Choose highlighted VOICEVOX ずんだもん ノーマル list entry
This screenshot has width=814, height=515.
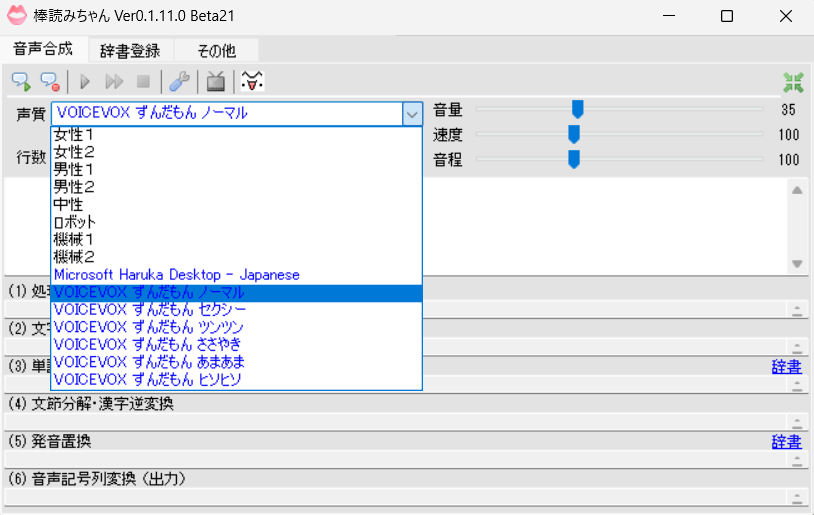click(236, 293)
